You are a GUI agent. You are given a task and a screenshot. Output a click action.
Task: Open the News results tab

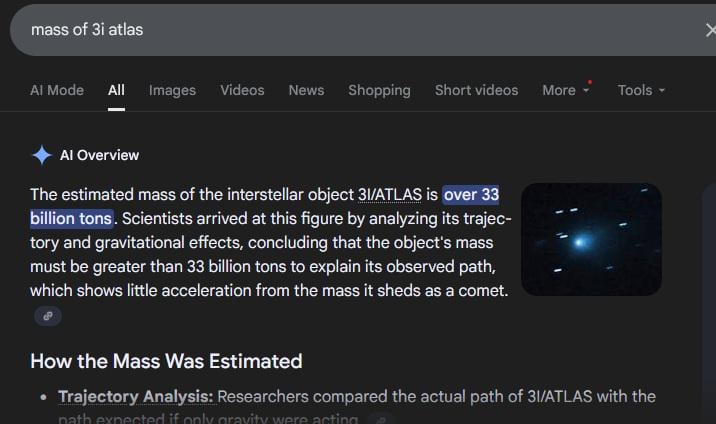tap(306, 90)
